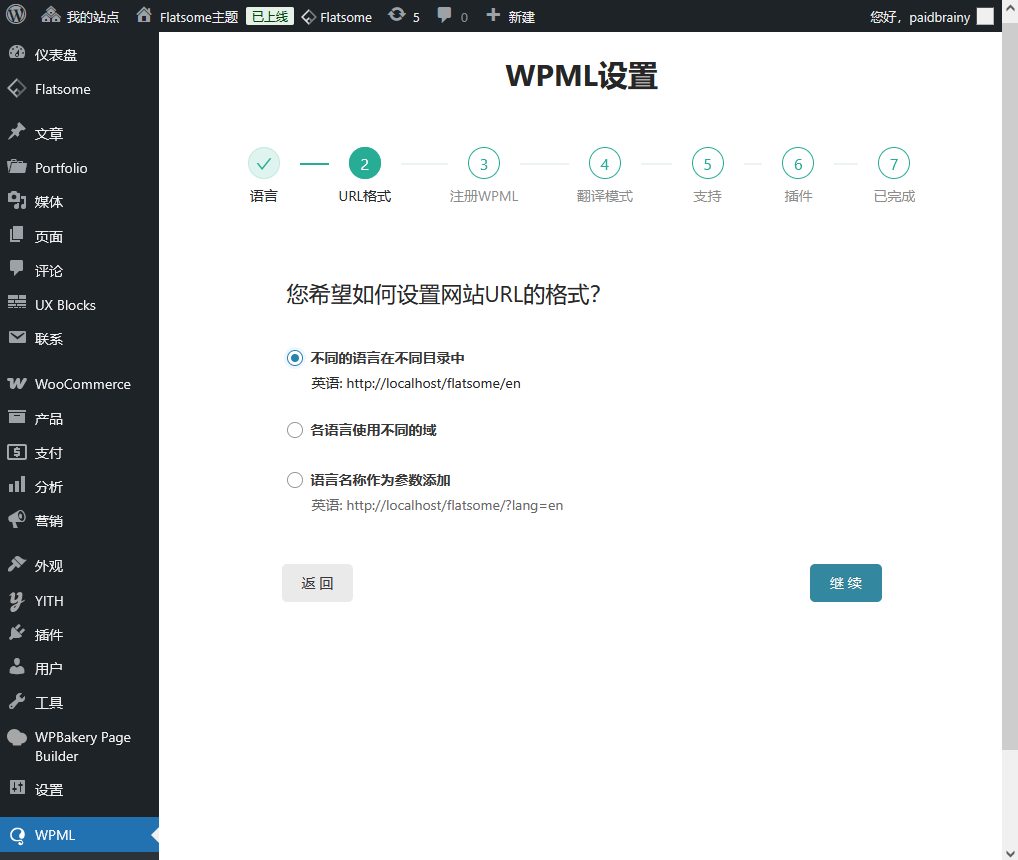This screenshot has width=1018, height=860.
Task: Click step 4 翻译模式 circle
Action: pos(604,164)
